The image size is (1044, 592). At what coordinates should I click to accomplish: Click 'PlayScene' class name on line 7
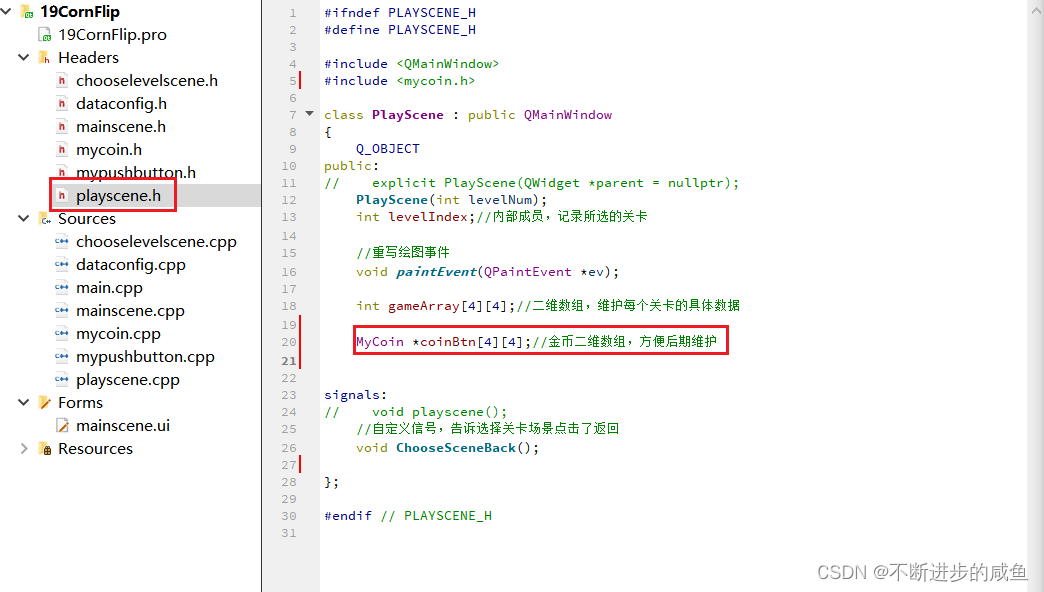[407, 115]
